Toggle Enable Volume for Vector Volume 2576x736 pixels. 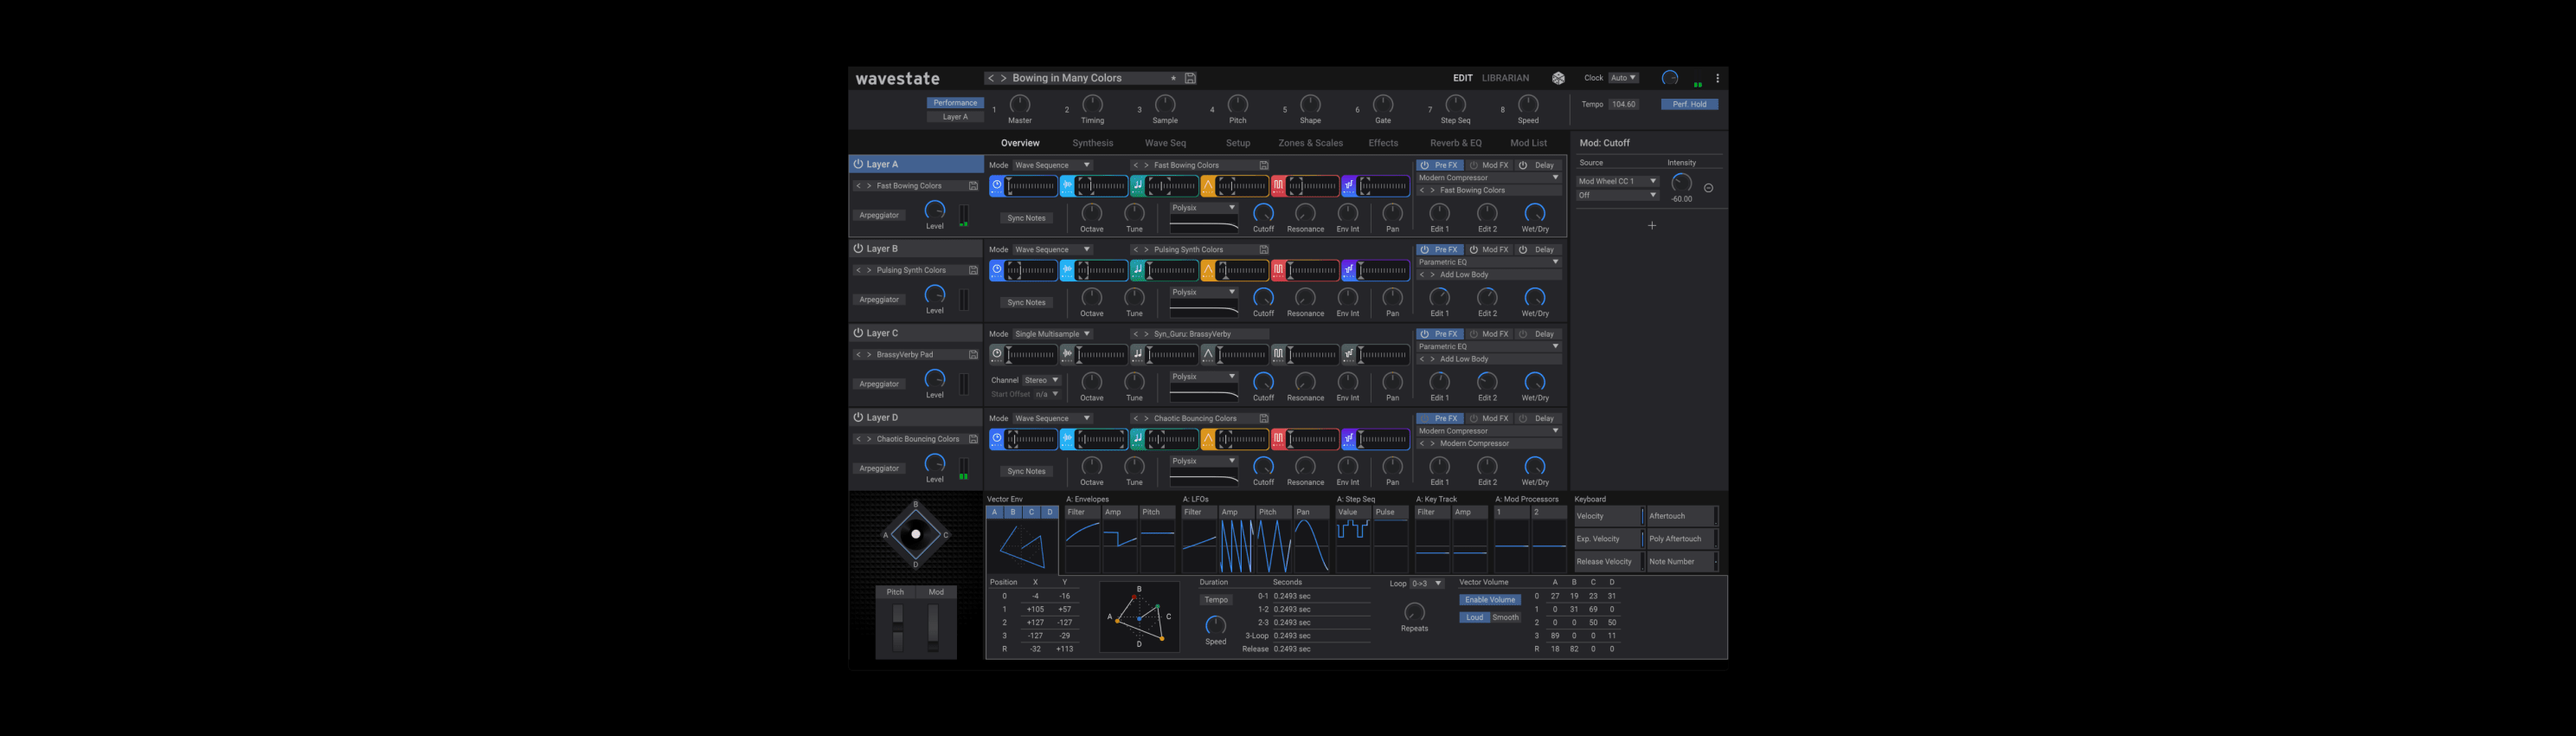(1490, 600)
